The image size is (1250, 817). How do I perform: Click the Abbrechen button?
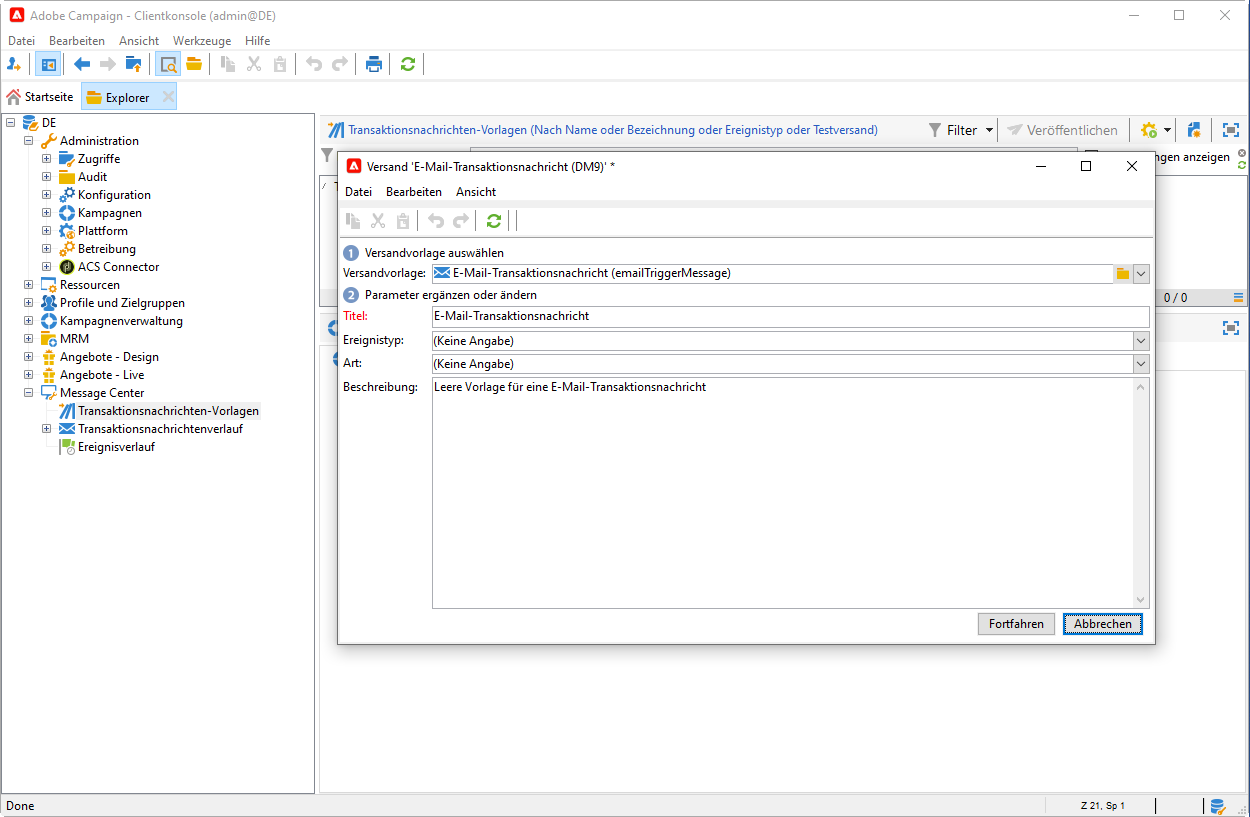(x=1102, y=623)
